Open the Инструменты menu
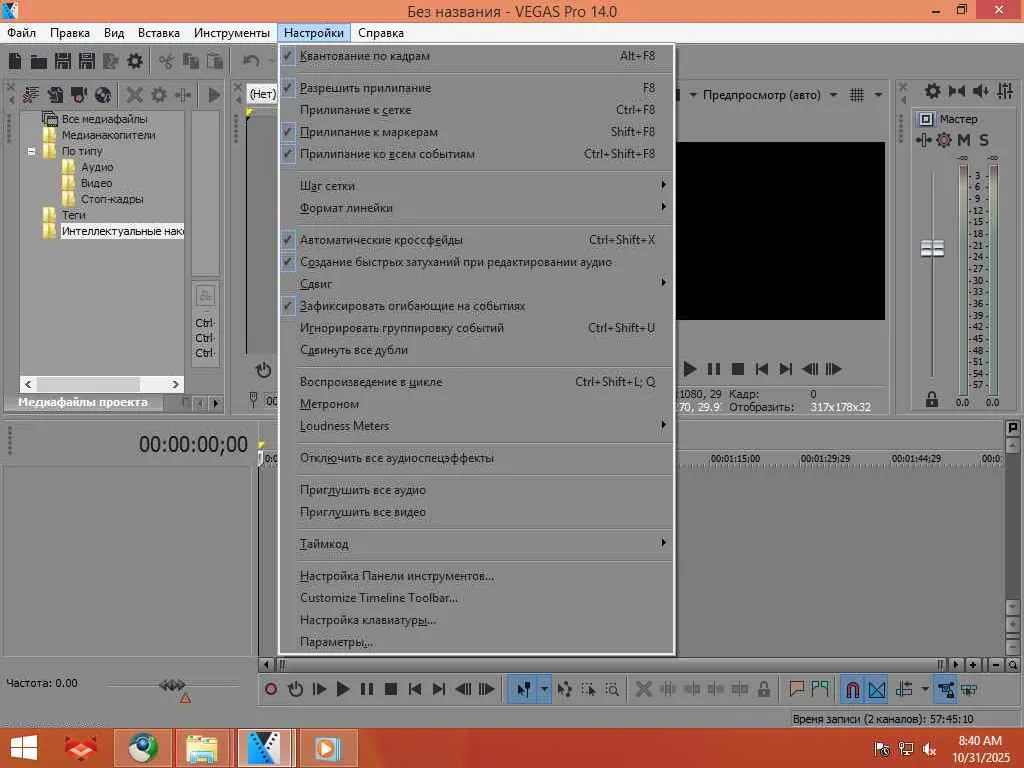The height and width of the screenshot is (768, 1024). pyautogui.click(x=232, y=33)
